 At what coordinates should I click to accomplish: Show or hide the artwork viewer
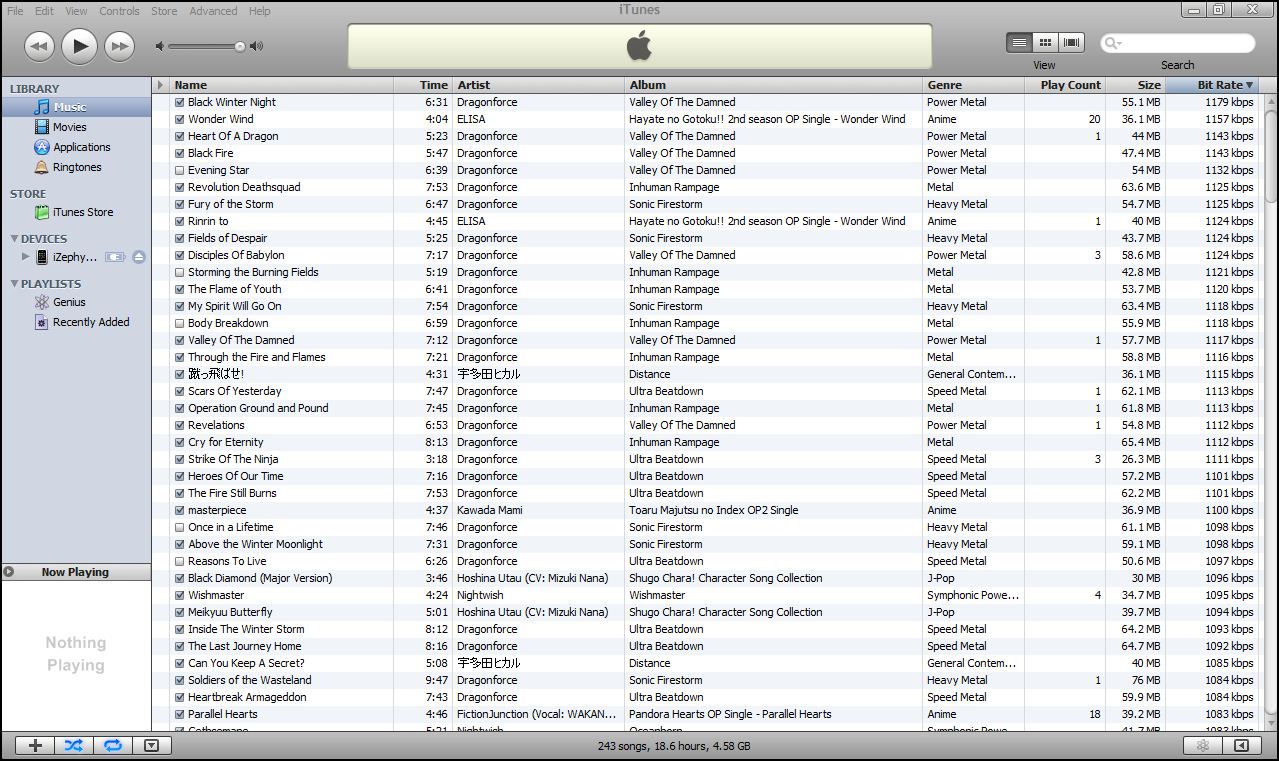point(151,745)
